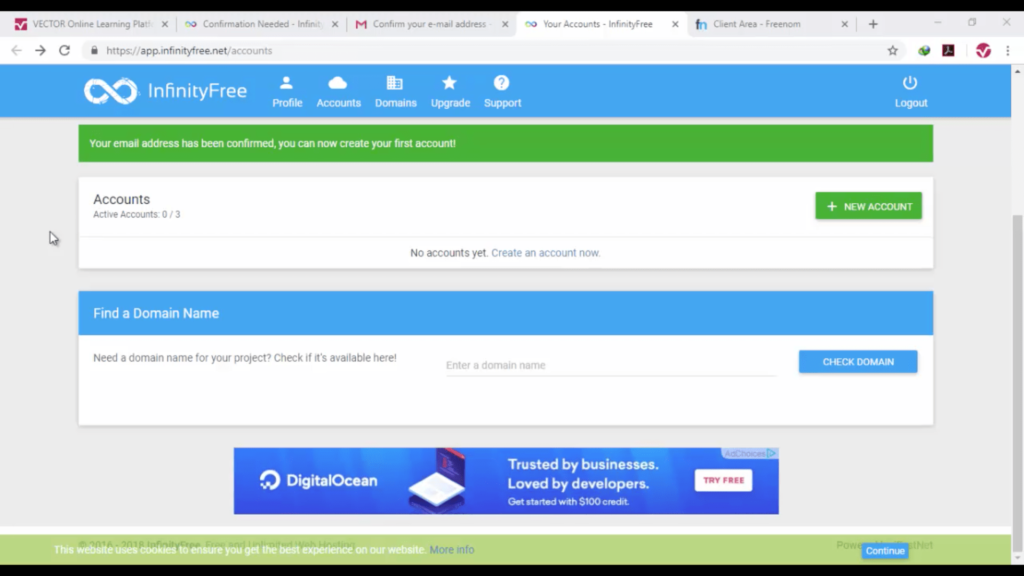The height and width of the screenshot is (576, 1024).
Task: Click 'Active Accounts: 0 / 3' text
Action: (x=136, y=214)
